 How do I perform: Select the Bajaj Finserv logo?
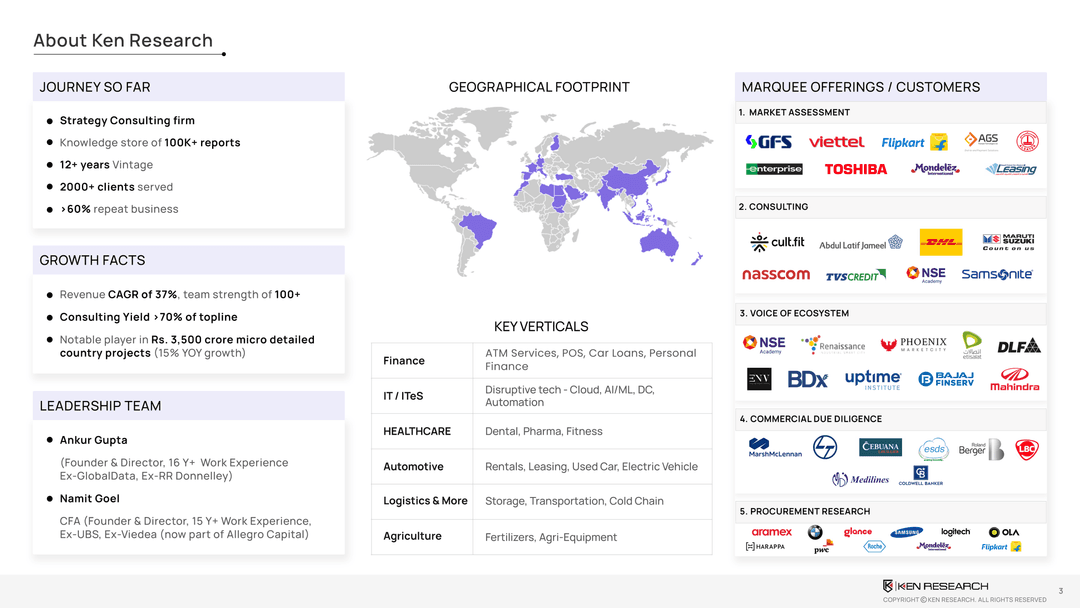[945, 379]
